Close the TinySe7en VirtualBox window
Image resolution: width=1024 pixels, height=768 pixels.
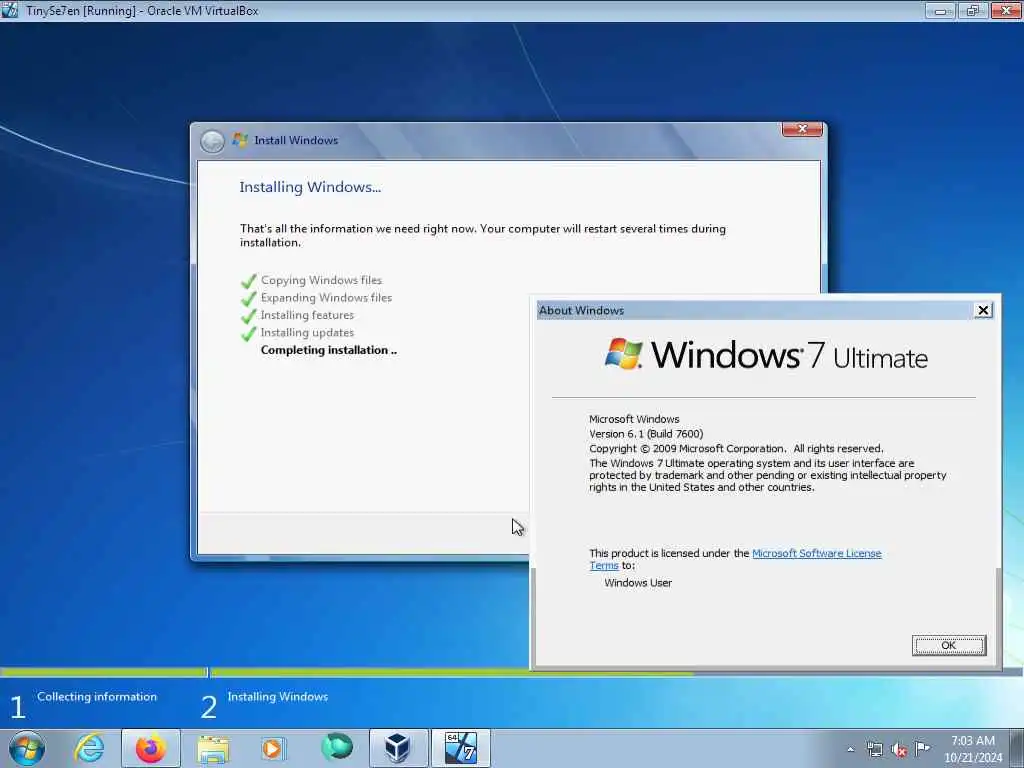pyautogui.click(x=1006, y=10)
